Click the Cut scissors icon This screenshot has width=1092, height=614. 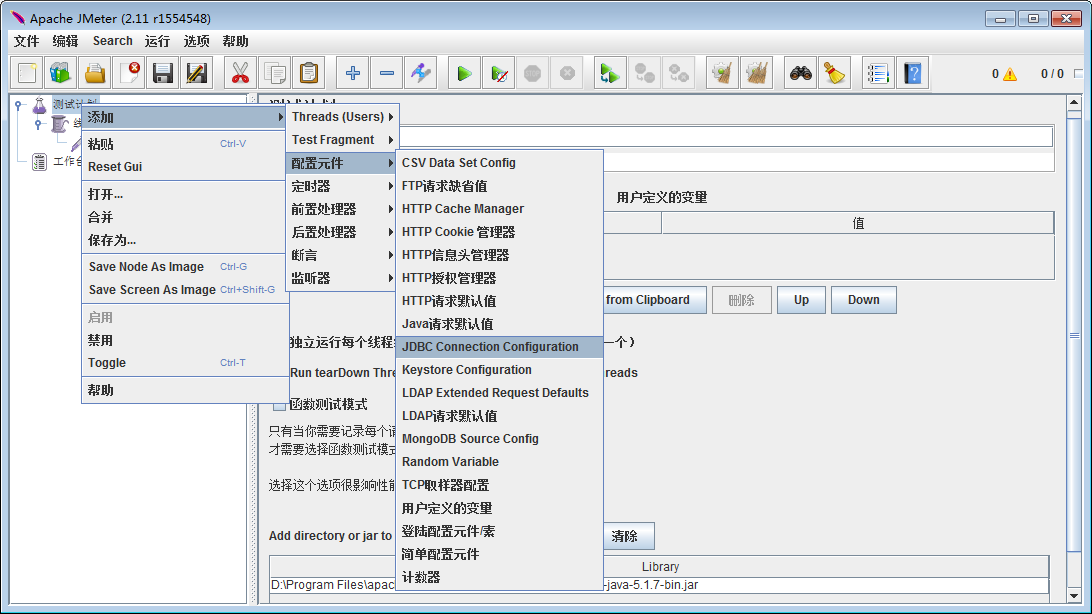coord(240,73)
